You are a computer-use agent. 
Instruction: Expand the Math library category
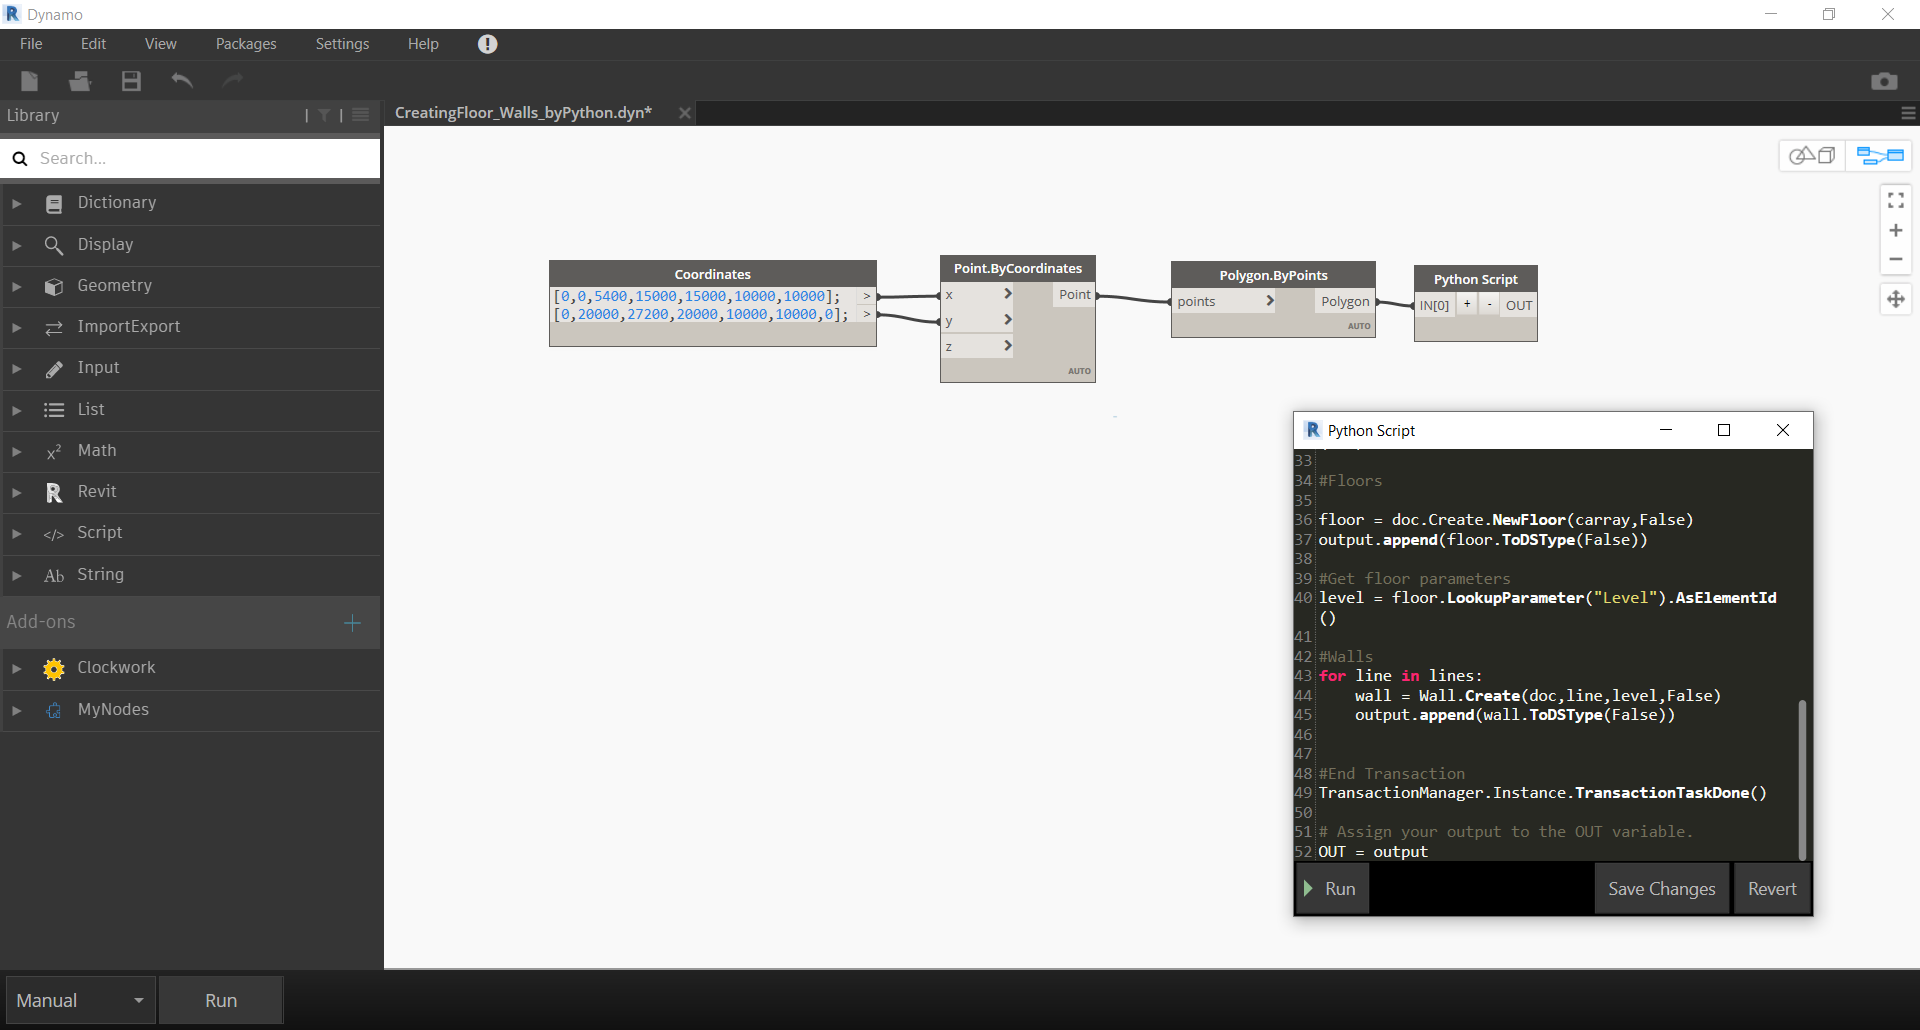pyautogui.click(x=17, y=452)
